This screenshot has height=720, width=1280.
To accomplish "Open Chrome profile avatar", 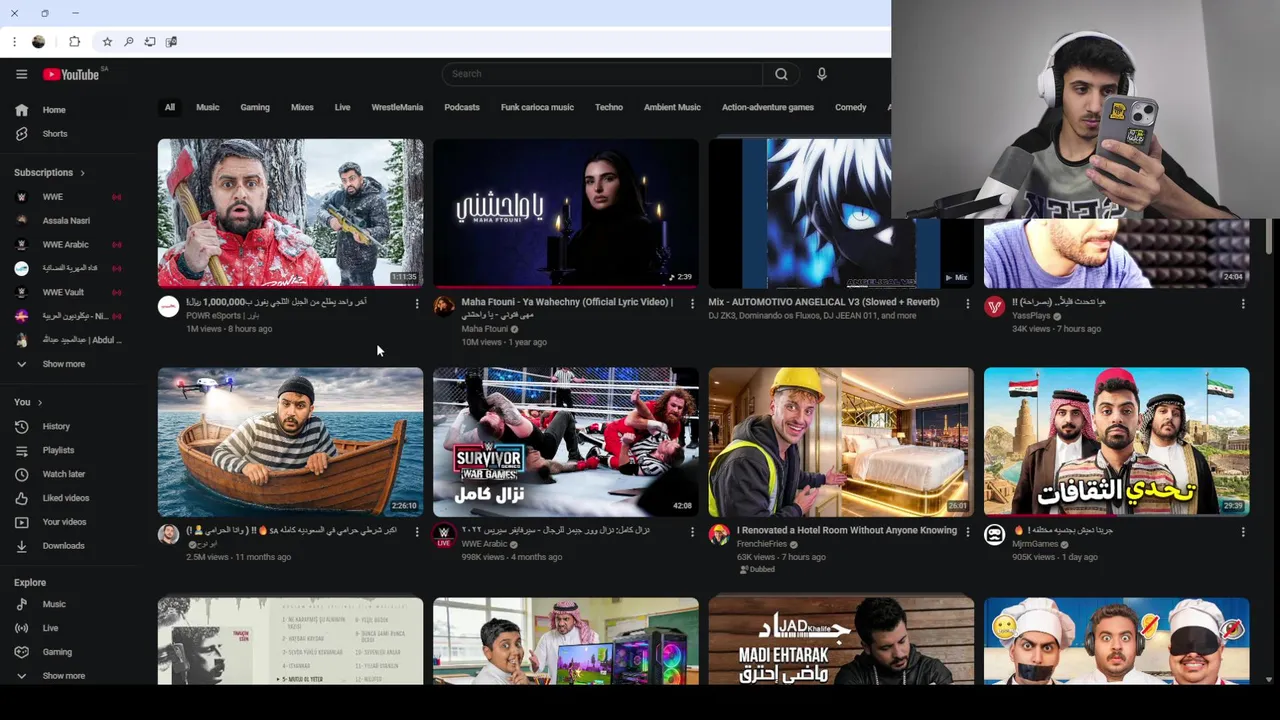I will coord(38,42).
